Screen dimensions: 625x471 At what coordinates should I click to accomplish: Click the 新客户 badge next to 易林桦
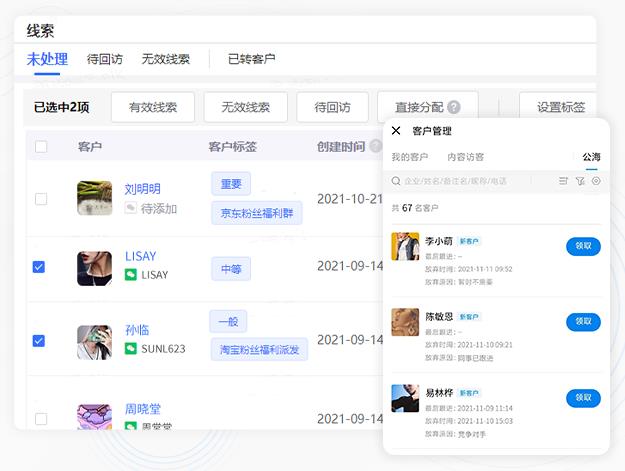[469, 393]
